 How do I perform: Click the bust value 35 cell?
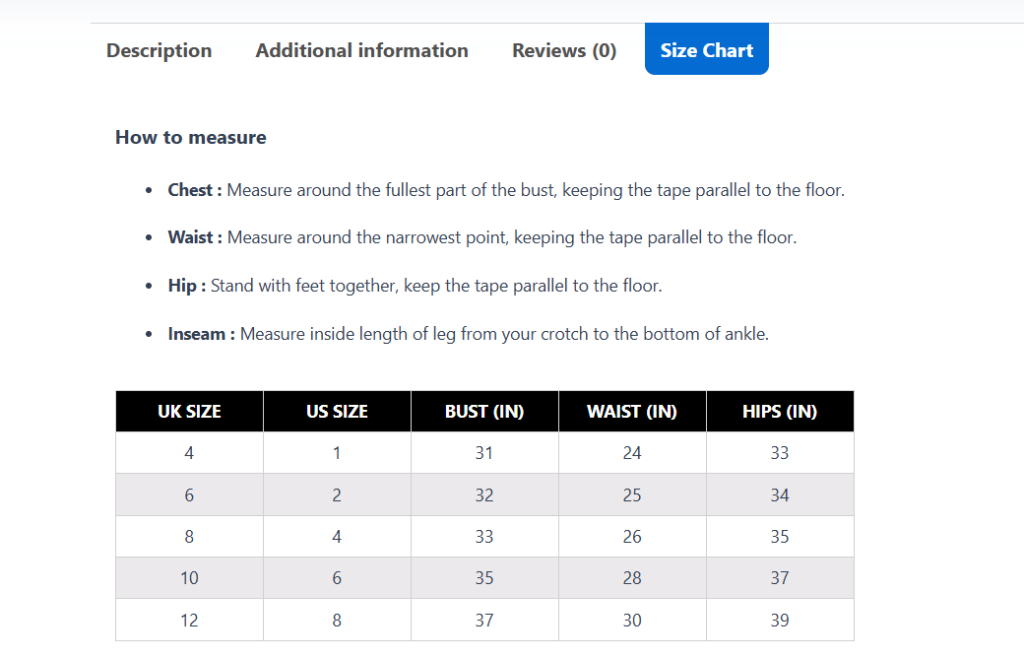484,578
